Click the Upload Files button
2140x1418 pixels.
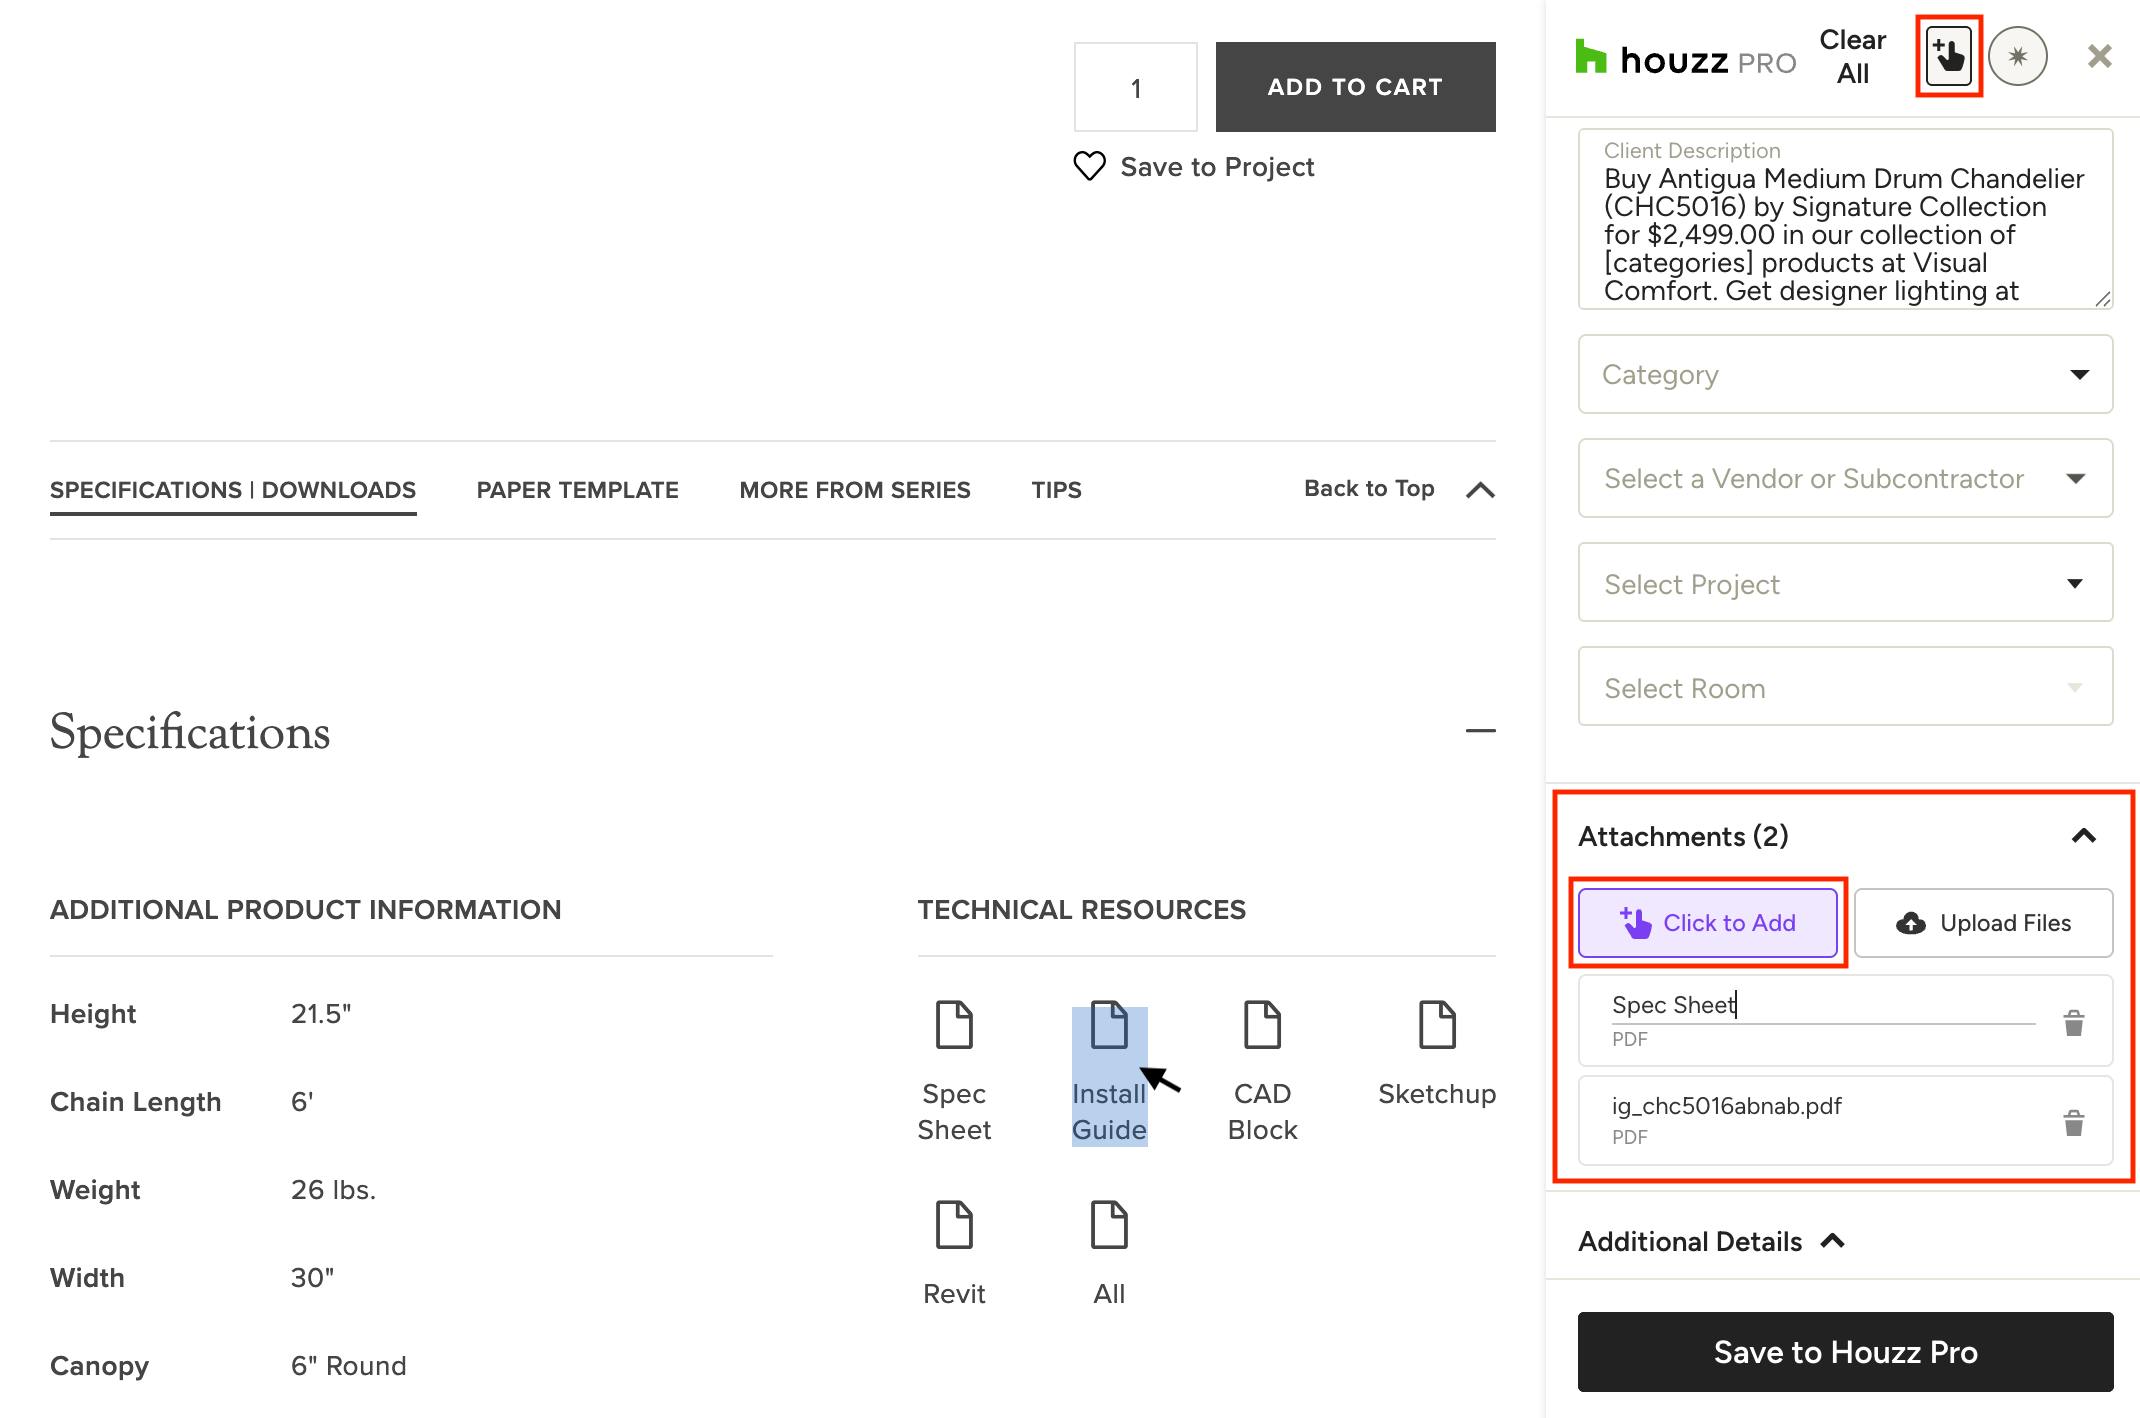[1983, 923]
